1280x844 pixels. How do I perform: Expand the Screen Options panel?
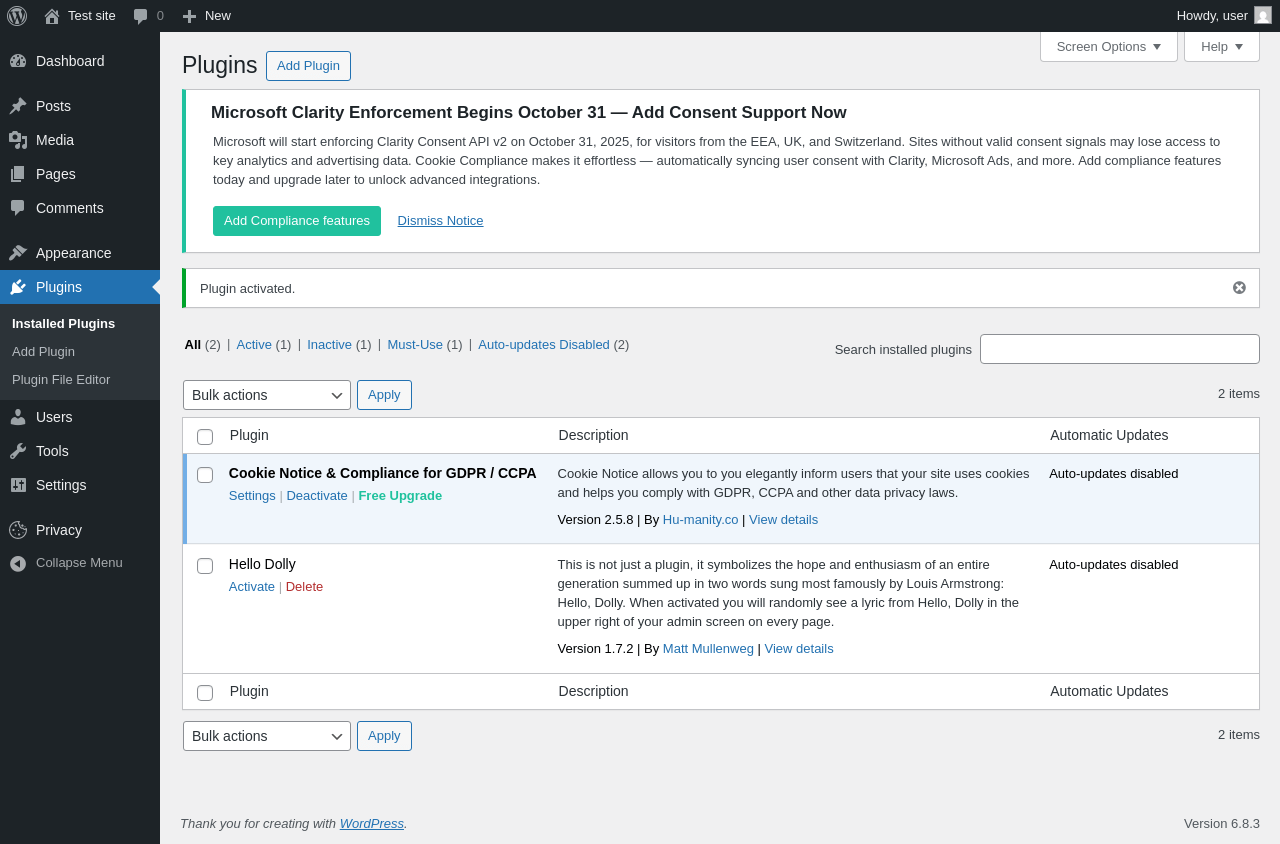(x=1108, y=46)
